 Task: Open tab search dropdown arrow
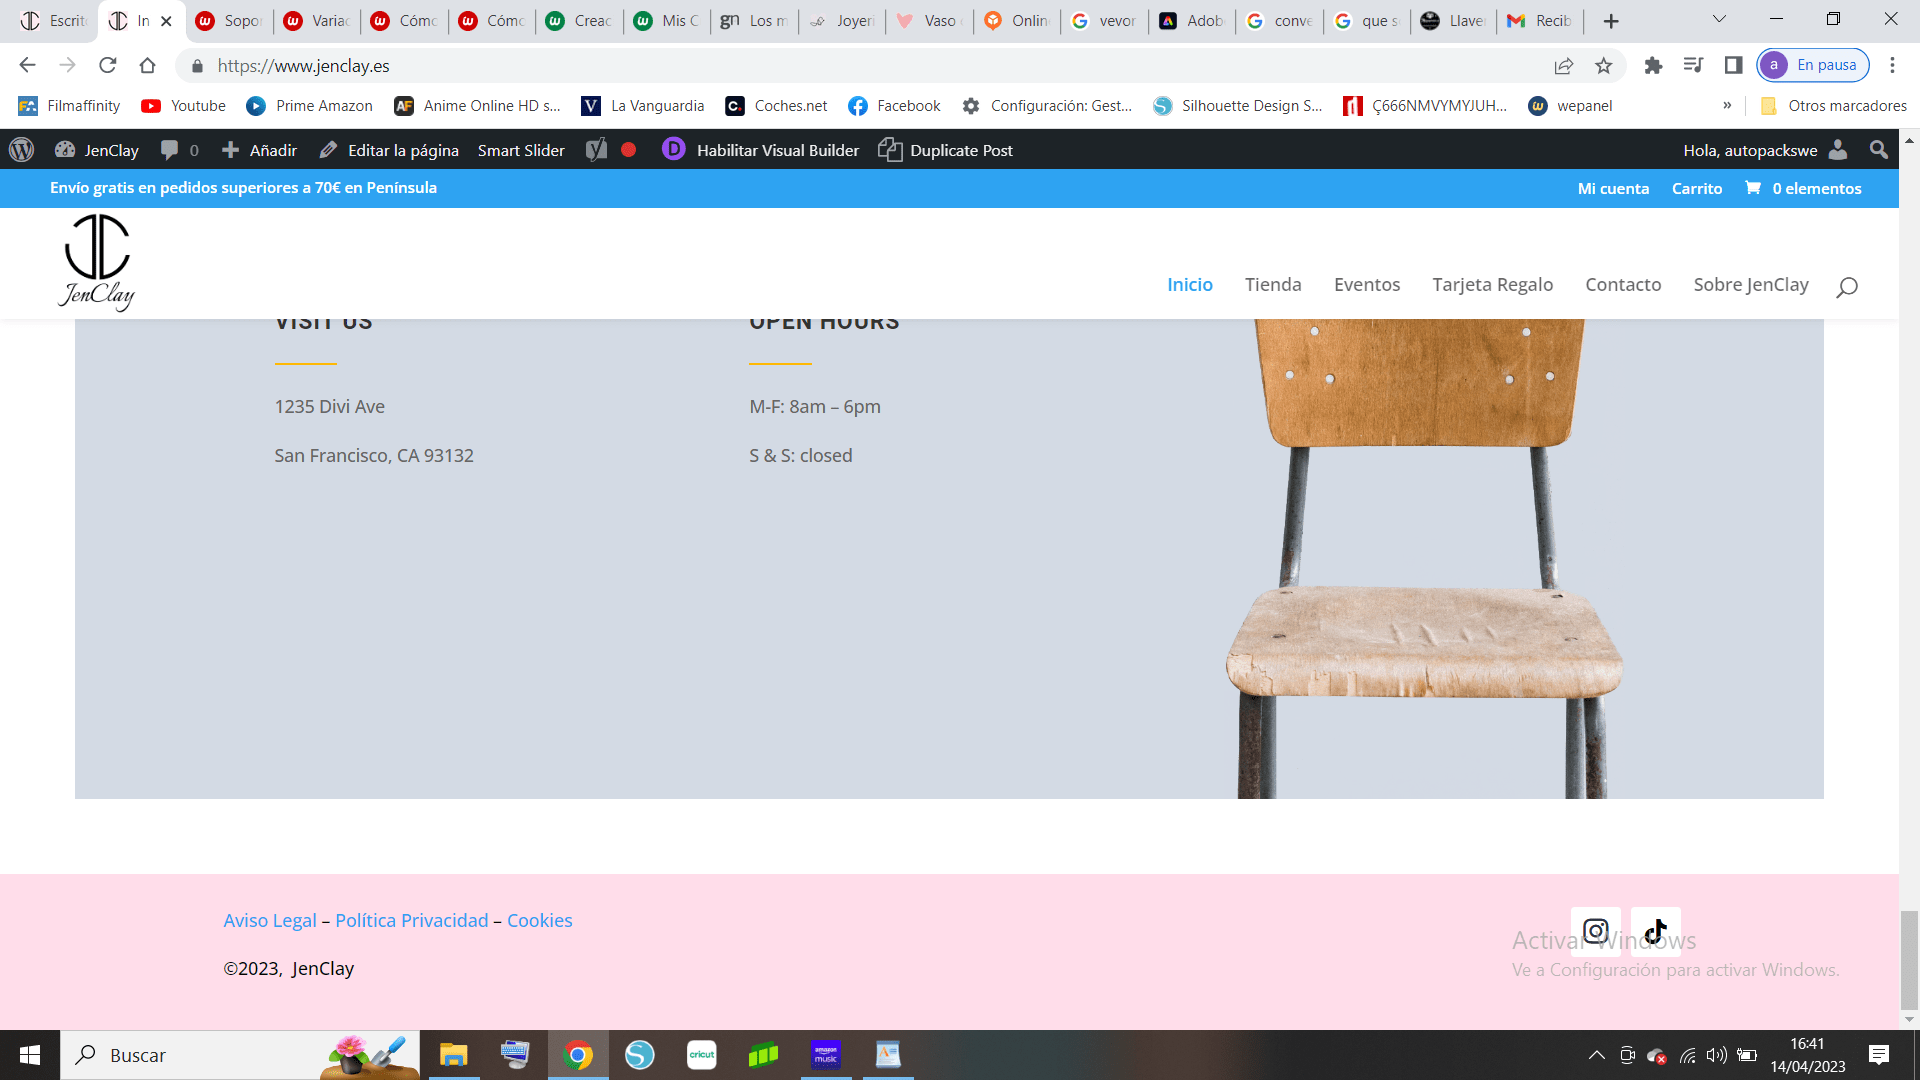(x=1719, y=20)
